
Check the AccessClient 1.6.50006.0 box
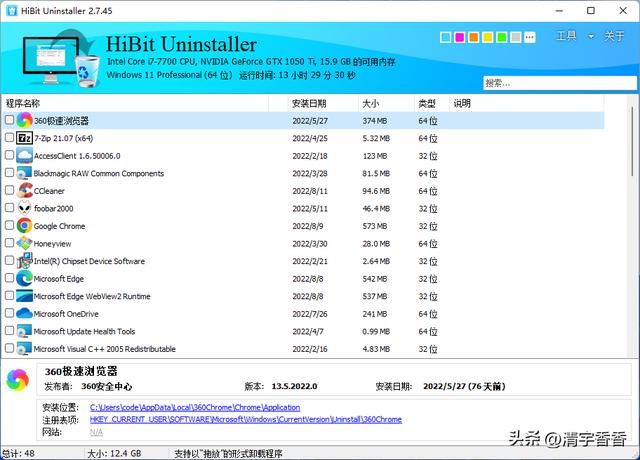click(x=9, y=155)
